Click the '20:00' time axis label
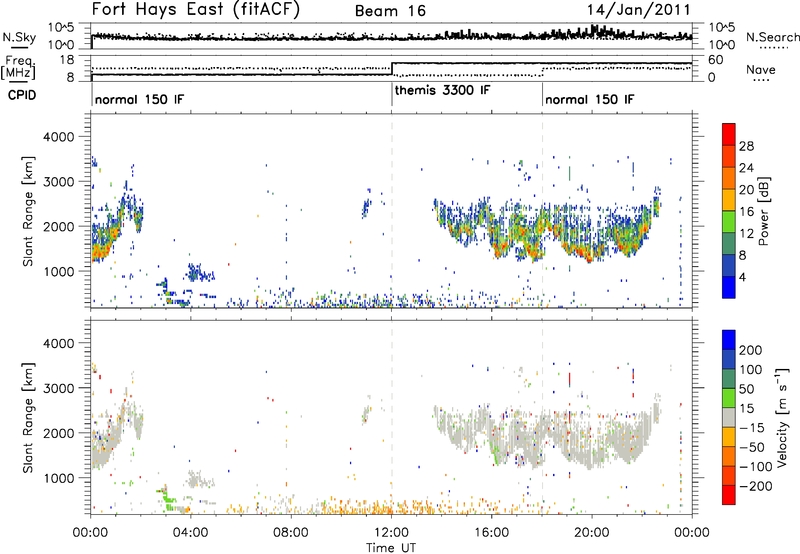Screen dimensions: 800x554 pos(592,532)
